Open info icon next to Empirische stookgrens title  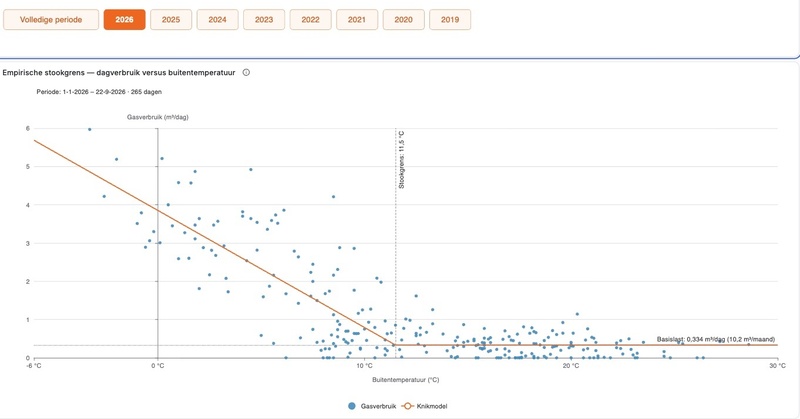point(246,72)
